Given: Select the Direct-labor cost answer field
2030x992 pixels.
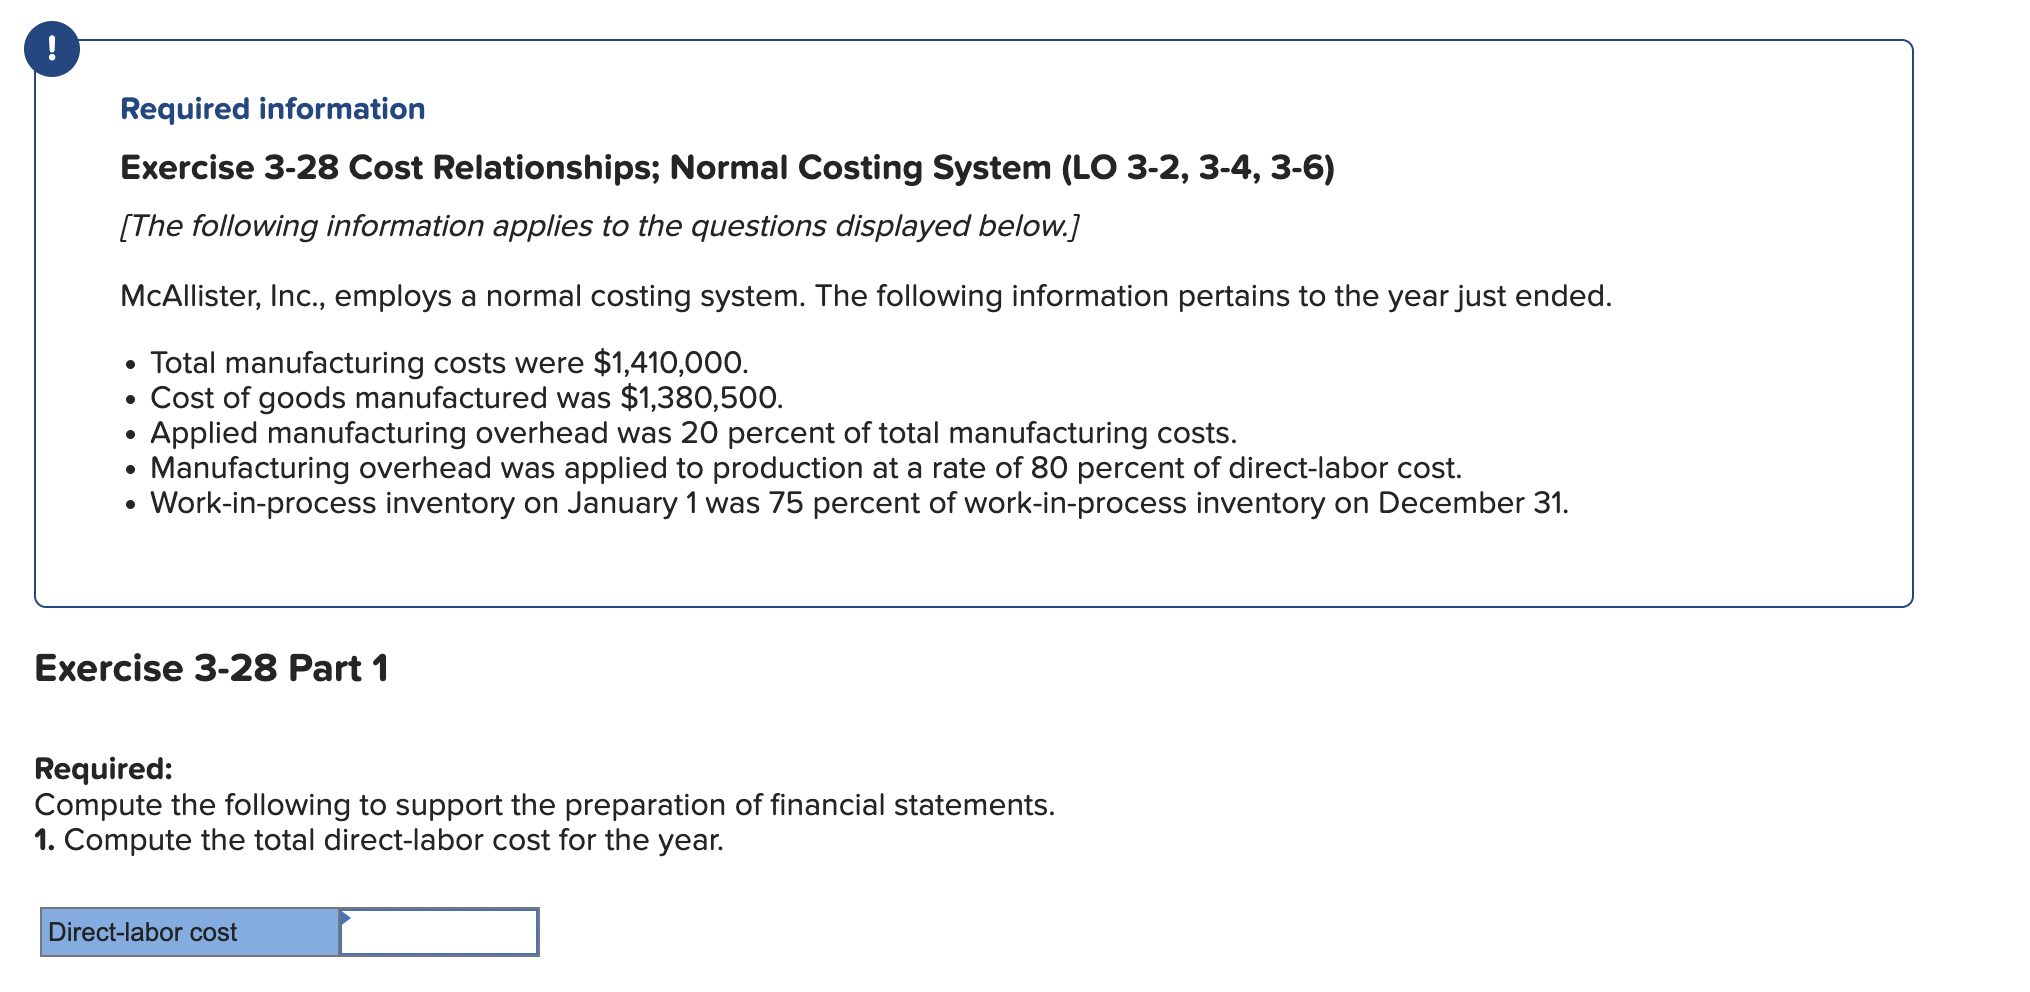Looking at the screenshot, I should pyautogui.click(x=437, y=931).
